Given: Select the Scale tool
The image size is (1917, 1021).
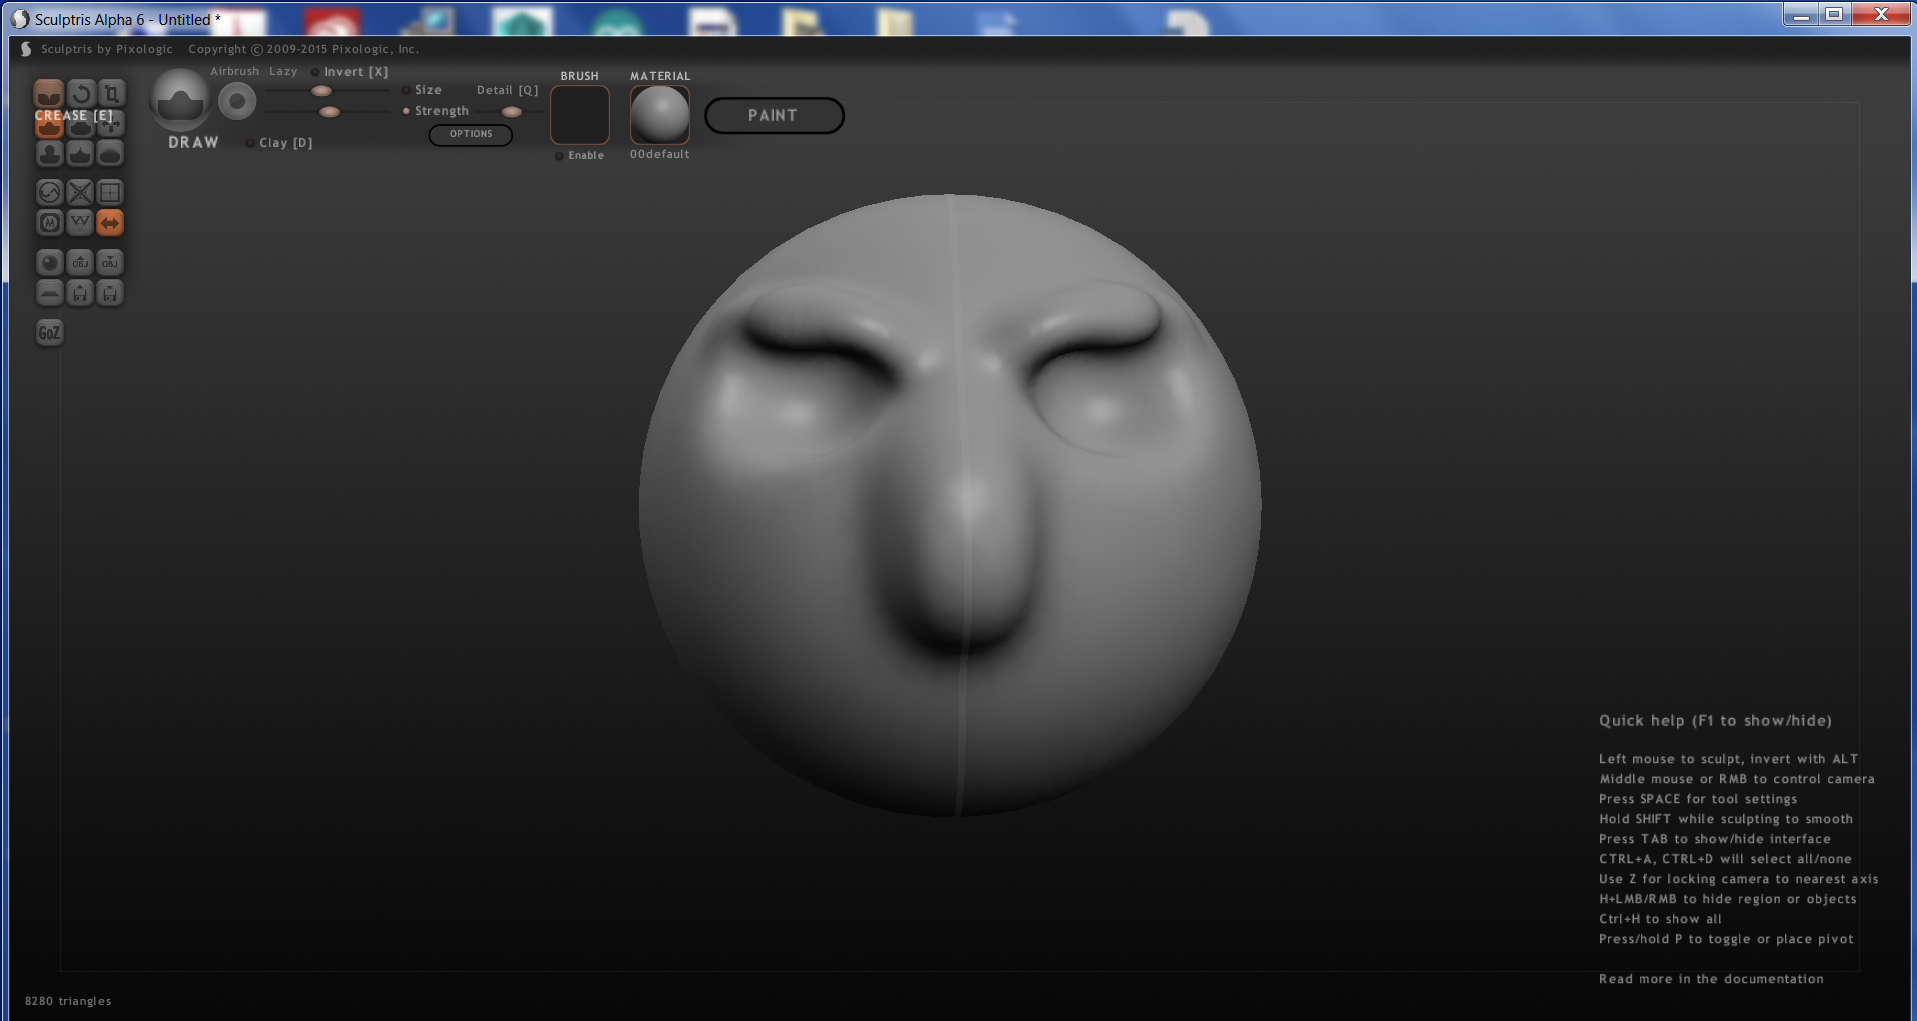Looking at the screenshot, I should pyautogui.click(x=111, y=94).
